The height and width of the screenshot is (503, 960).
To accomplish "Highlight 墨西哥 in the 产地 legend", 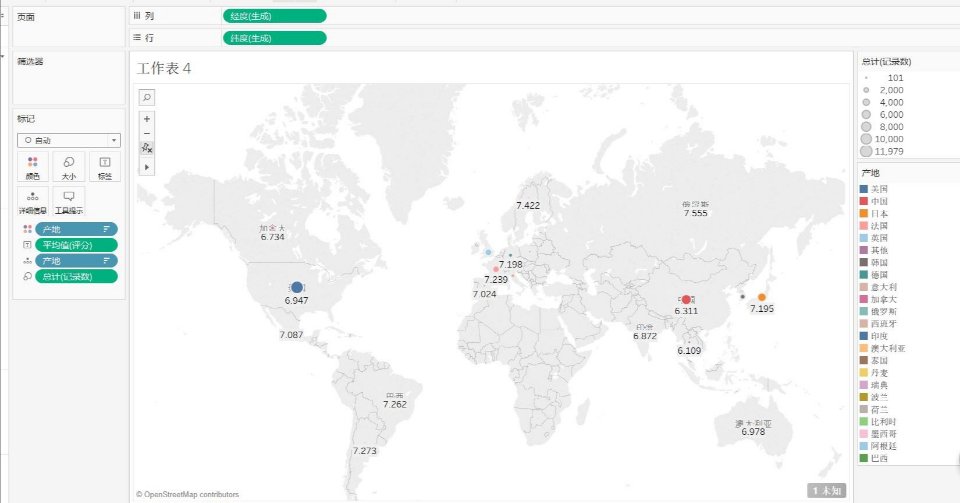I will pos(883,434).
